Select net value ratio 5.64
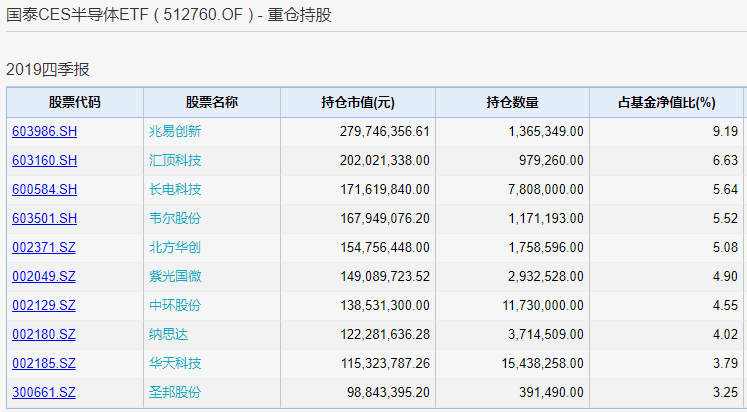 click(725, 190)
